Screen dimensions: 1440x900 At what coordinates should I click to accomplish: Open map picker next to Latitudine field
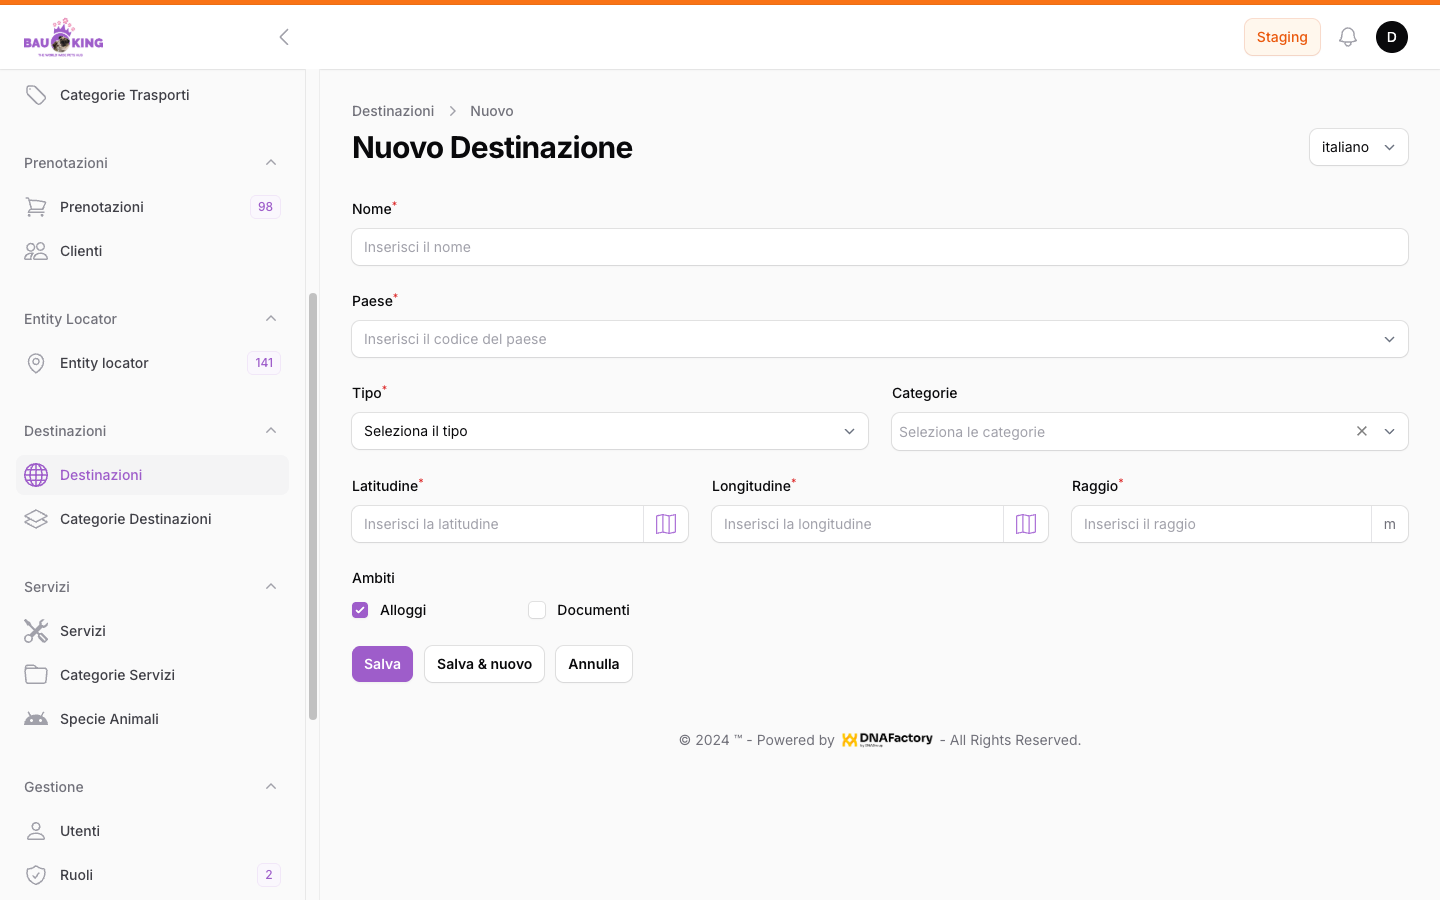(x=666, y=524)
